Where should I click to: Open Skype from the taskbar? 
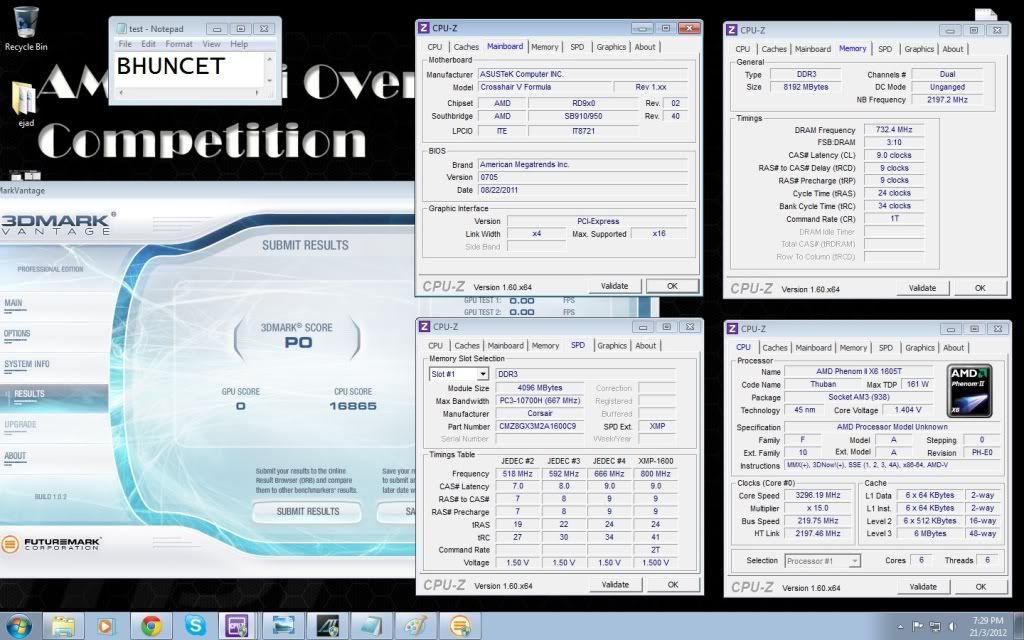[195, 626]
